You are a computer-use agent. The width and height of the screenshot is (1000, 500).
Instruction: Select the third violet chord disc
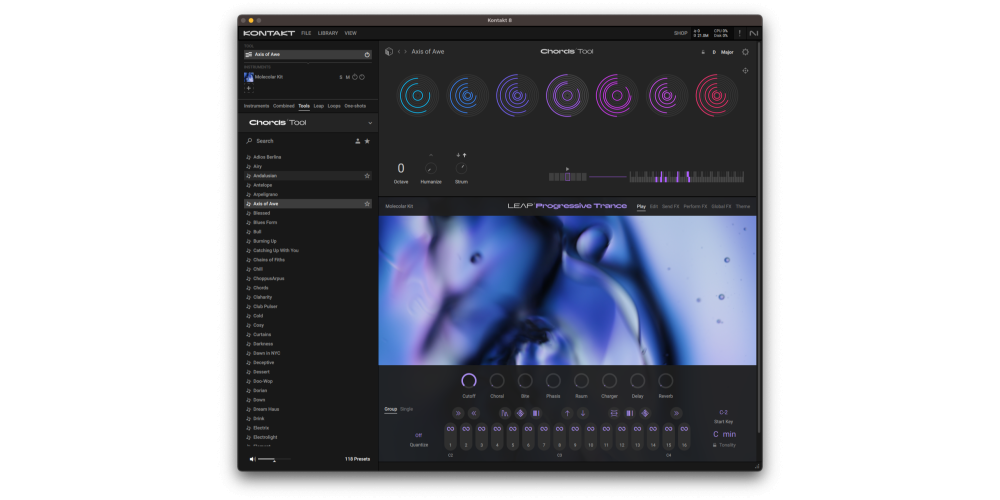(x=517, y=95)
